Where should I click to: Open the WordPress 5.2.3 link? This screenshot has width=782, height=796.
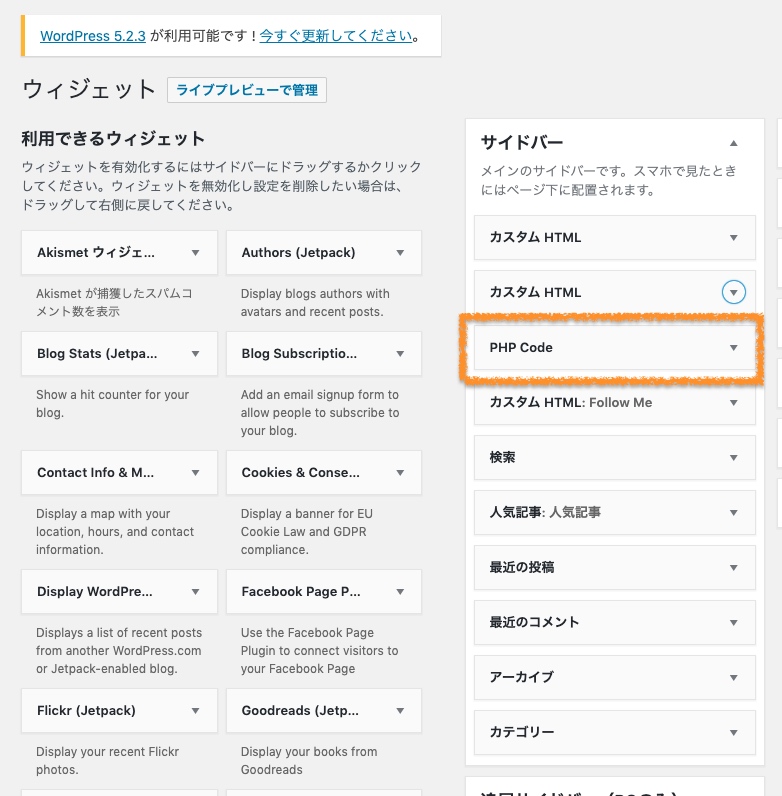93,36
